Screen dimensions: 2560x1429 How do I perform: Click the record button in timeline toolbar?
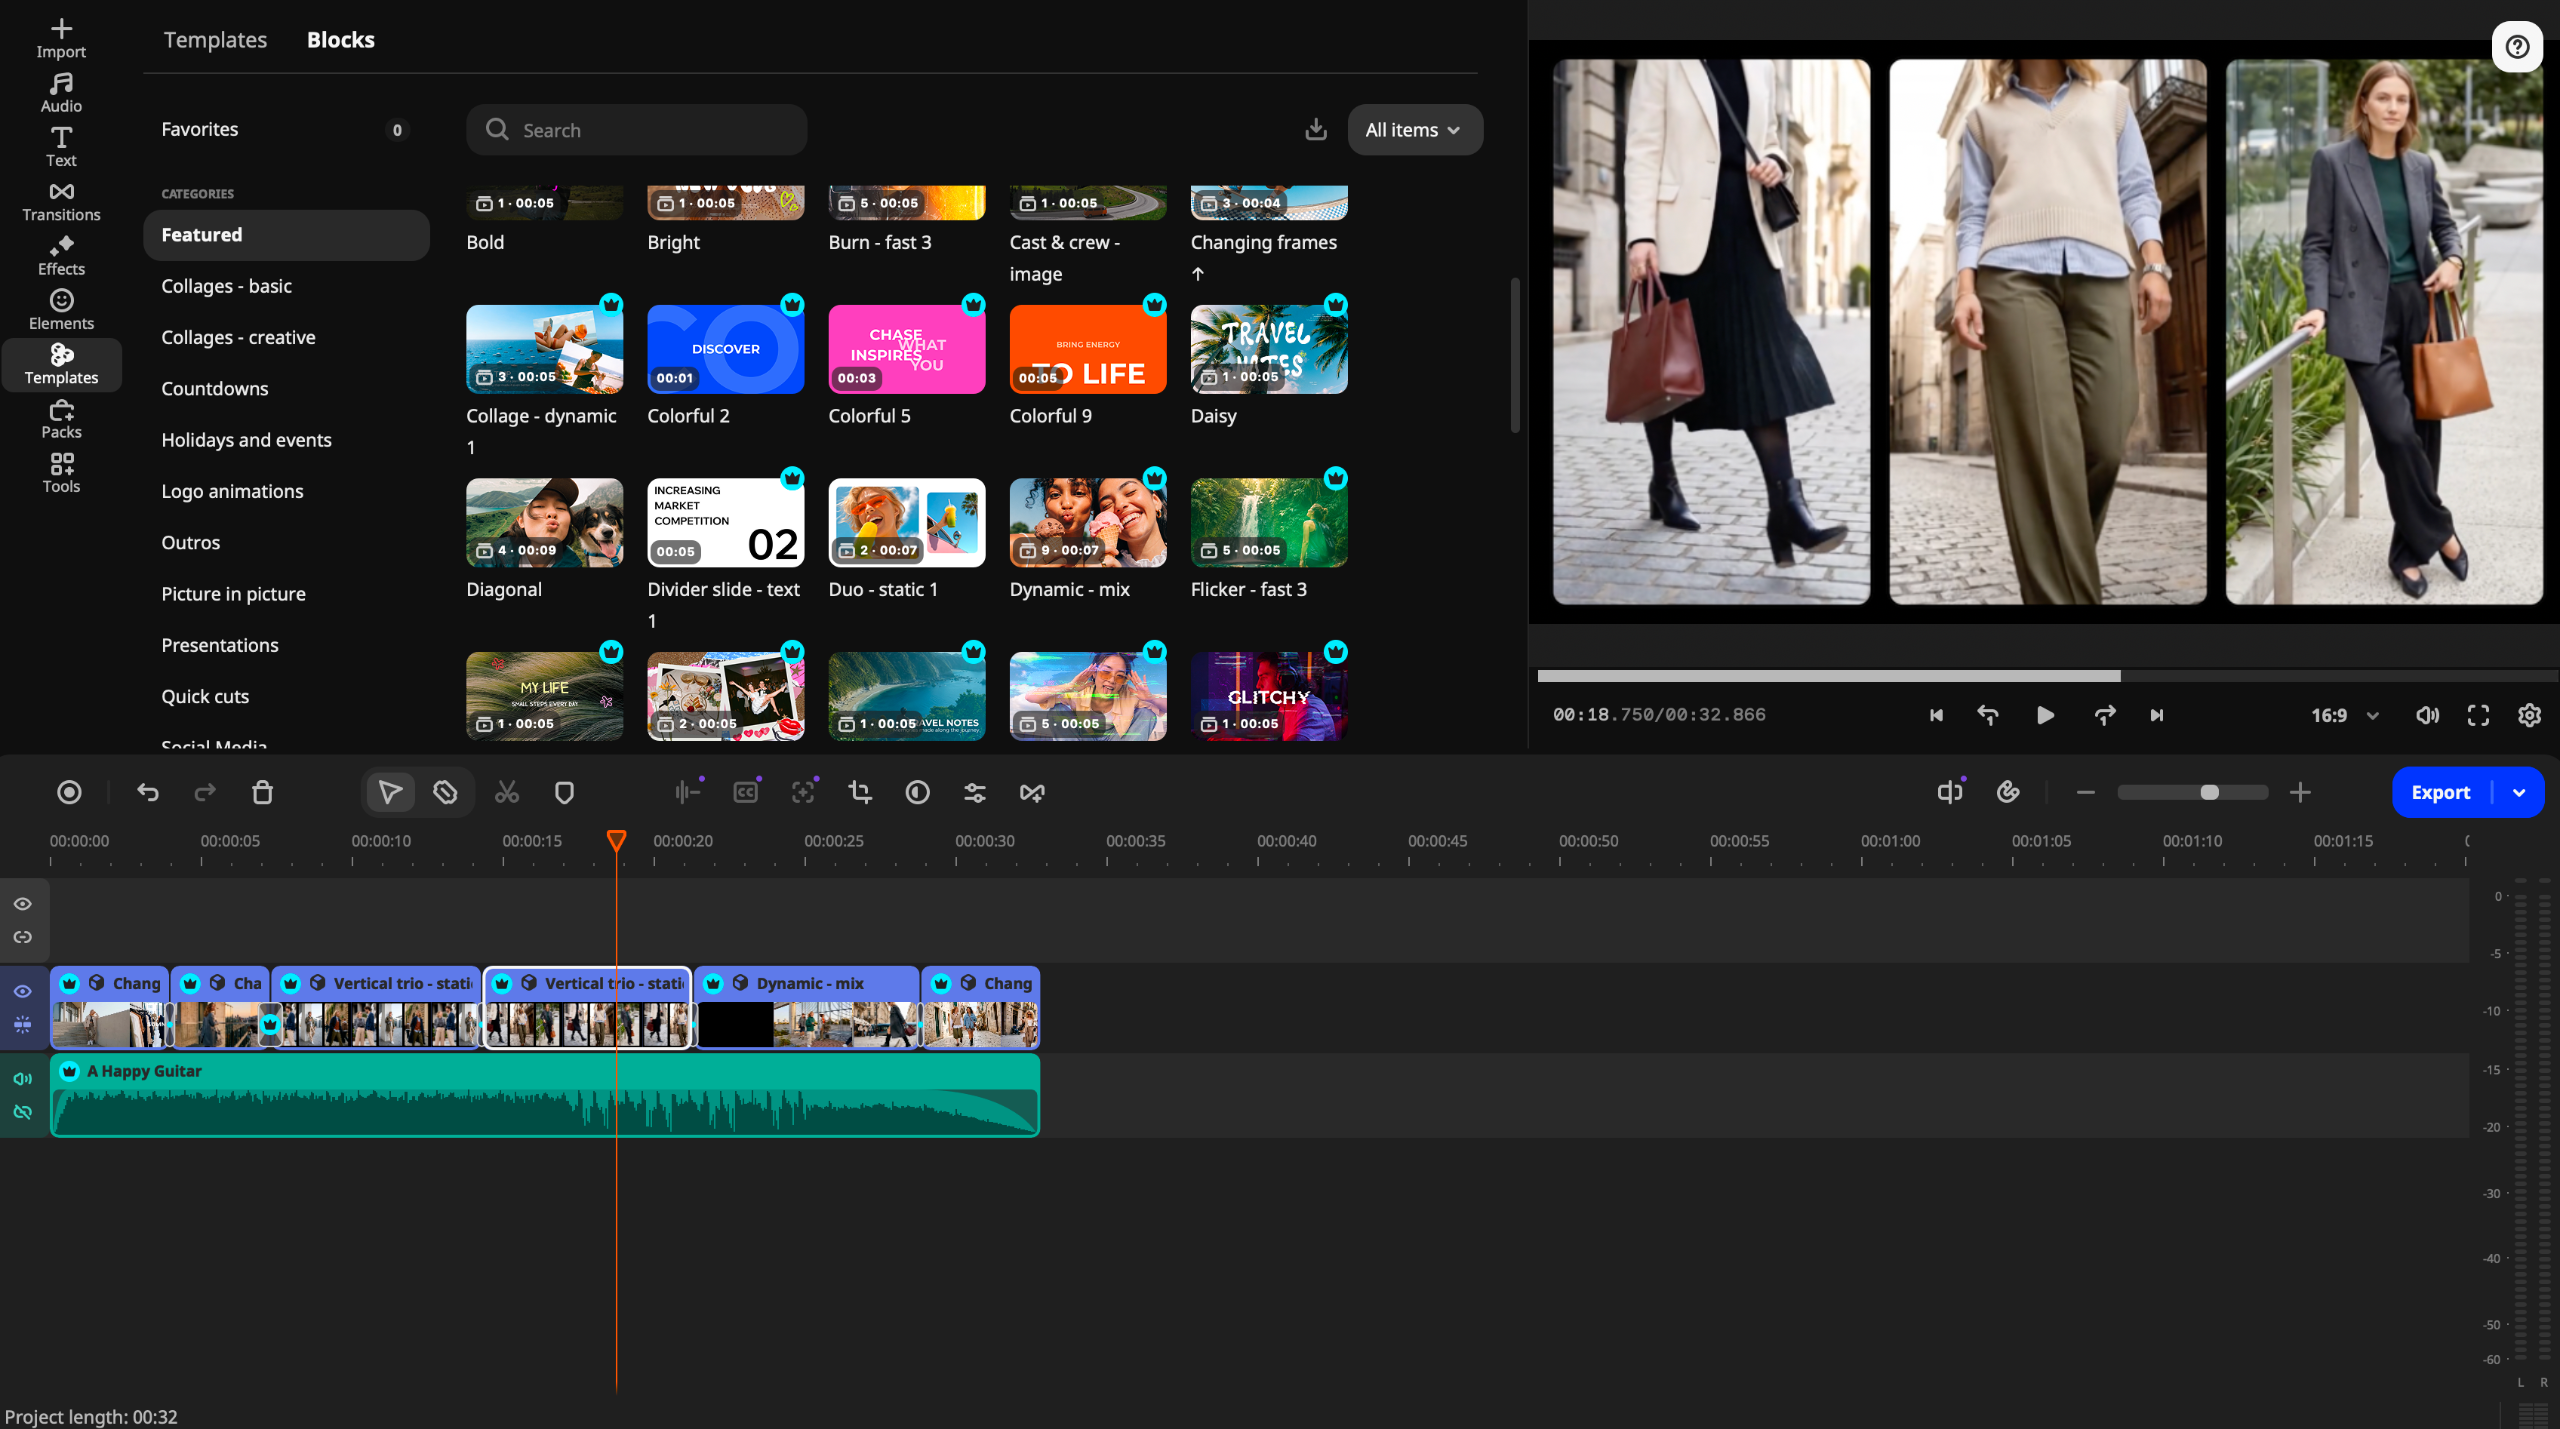(69, 792)
